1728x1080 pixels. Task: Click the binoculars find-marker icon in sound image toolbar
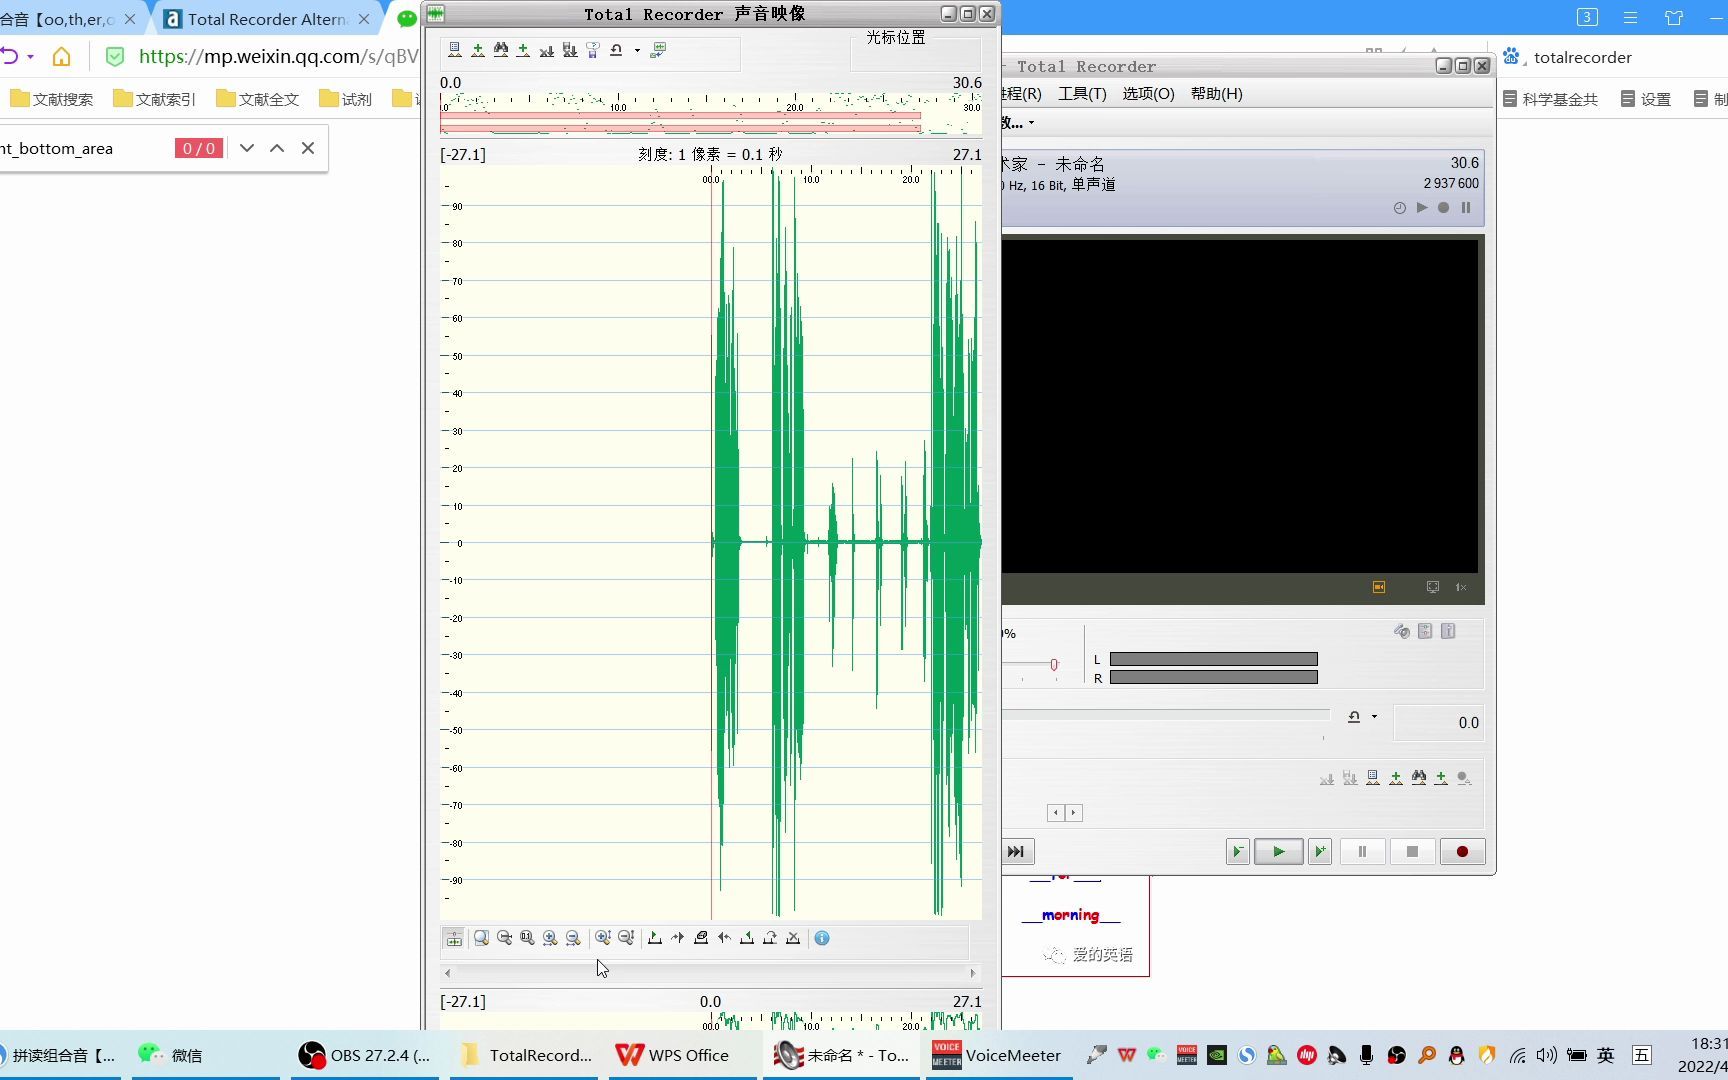501,49
